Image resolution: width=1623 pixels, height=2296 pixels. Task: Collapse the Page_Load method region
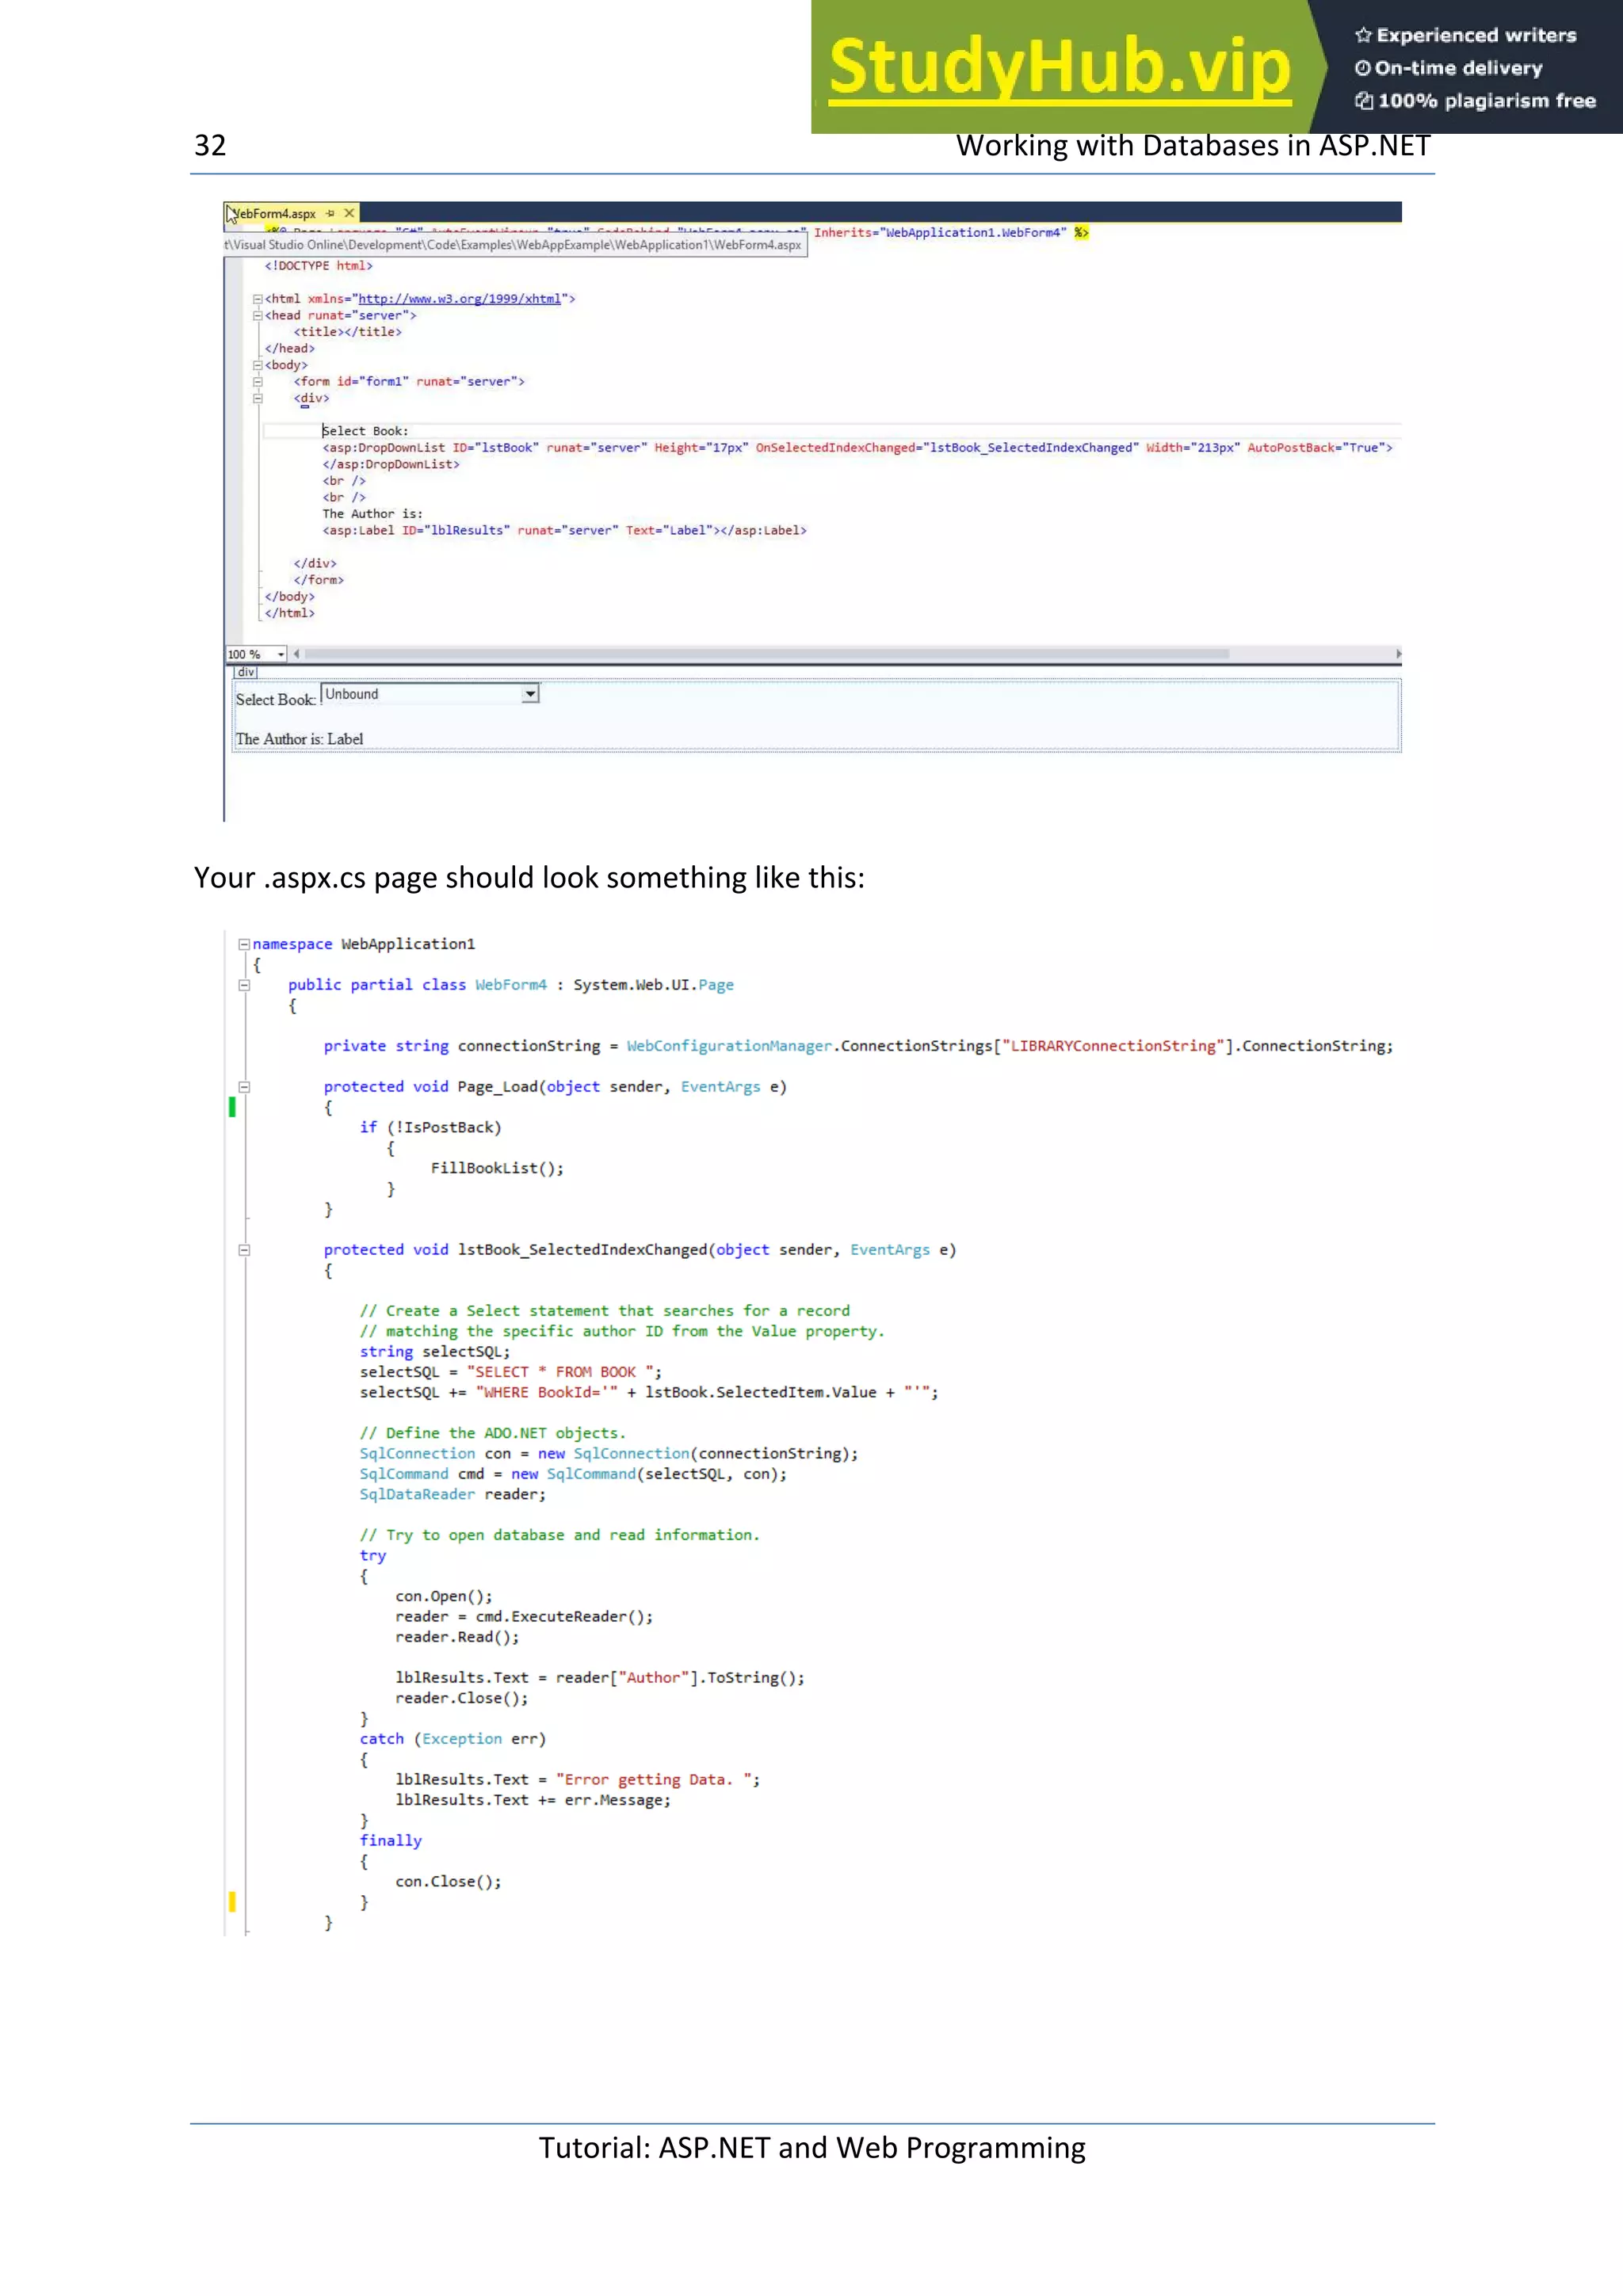point(244,1087)
